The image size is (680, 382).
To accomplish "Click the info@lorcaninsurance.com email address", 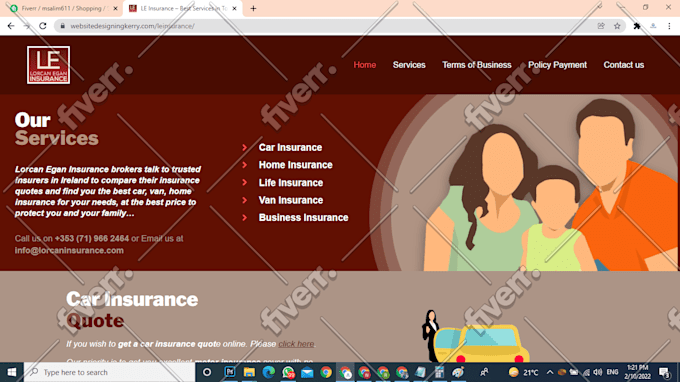I will coord(69,250).
